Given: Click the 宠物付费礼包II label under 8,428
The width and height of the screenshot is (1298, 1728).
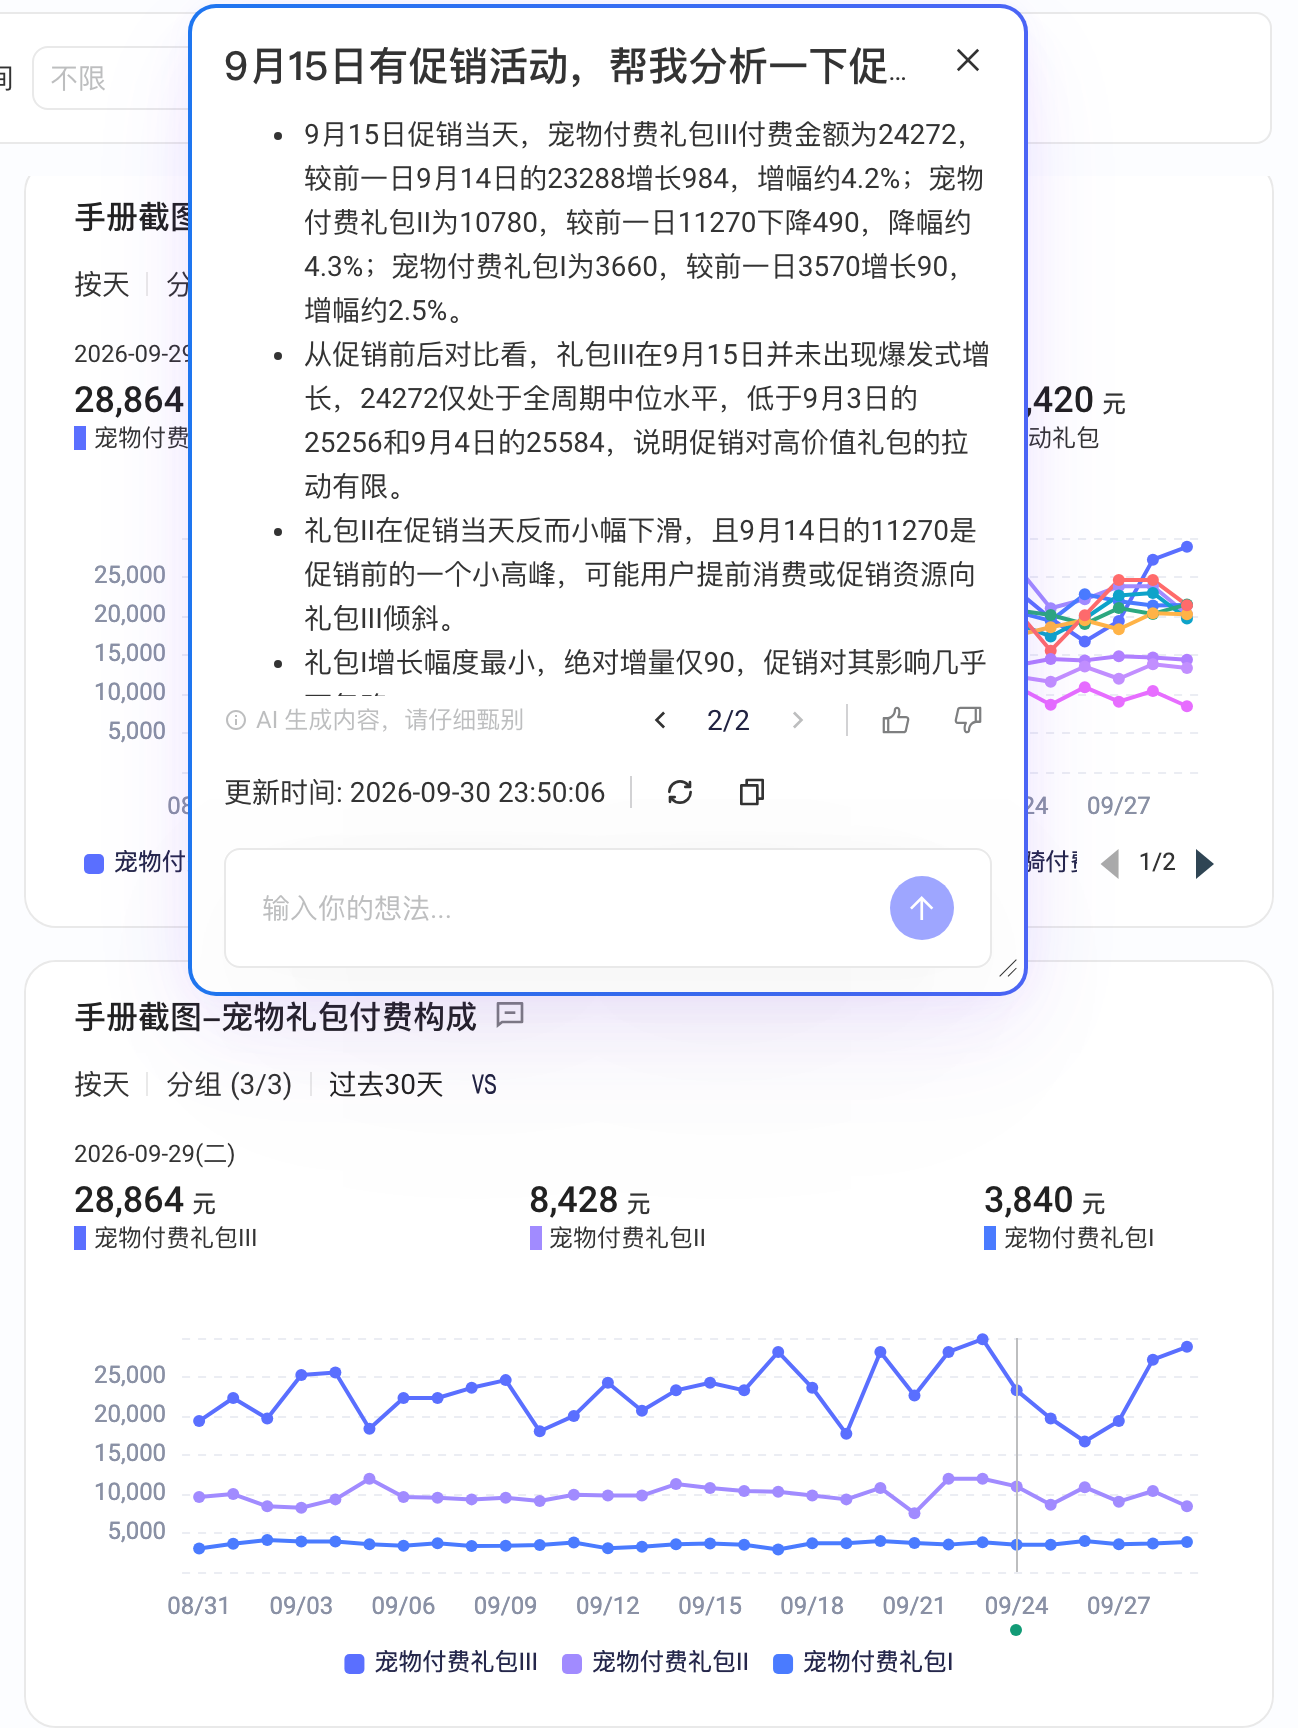Looking at the screenshot, I should click(x=627, y=1238).
